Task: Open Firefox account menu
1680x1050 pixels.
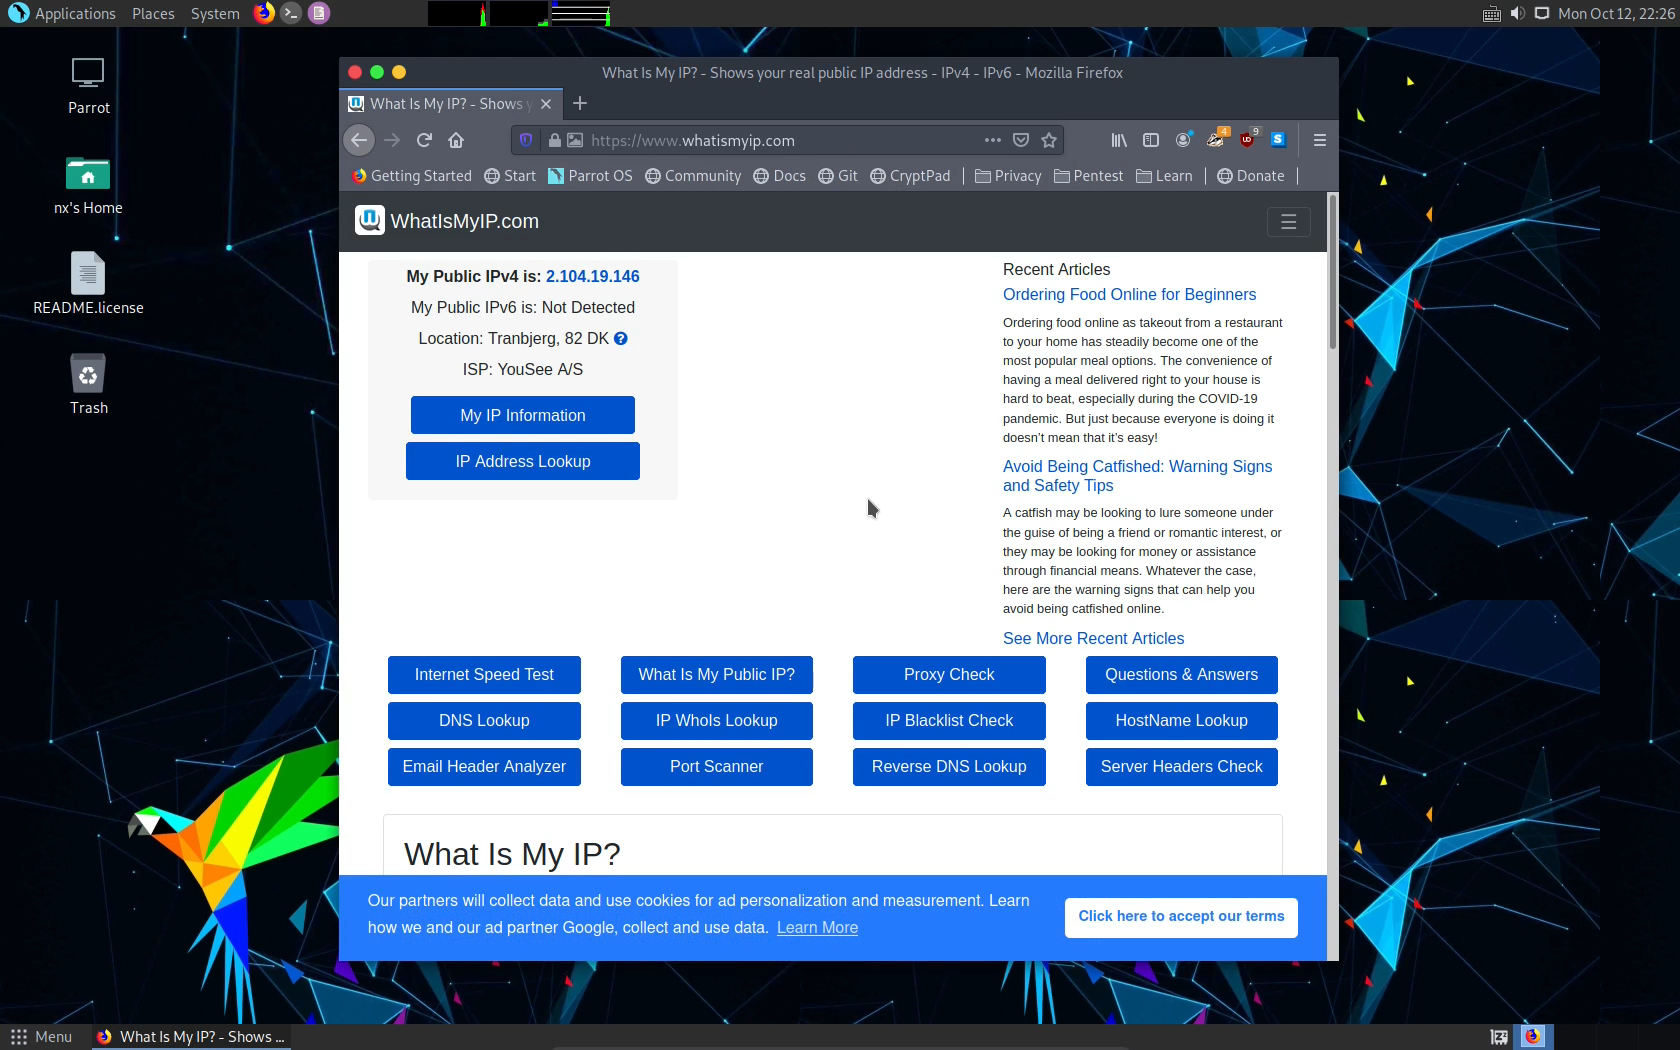Action: [1183, 140]
